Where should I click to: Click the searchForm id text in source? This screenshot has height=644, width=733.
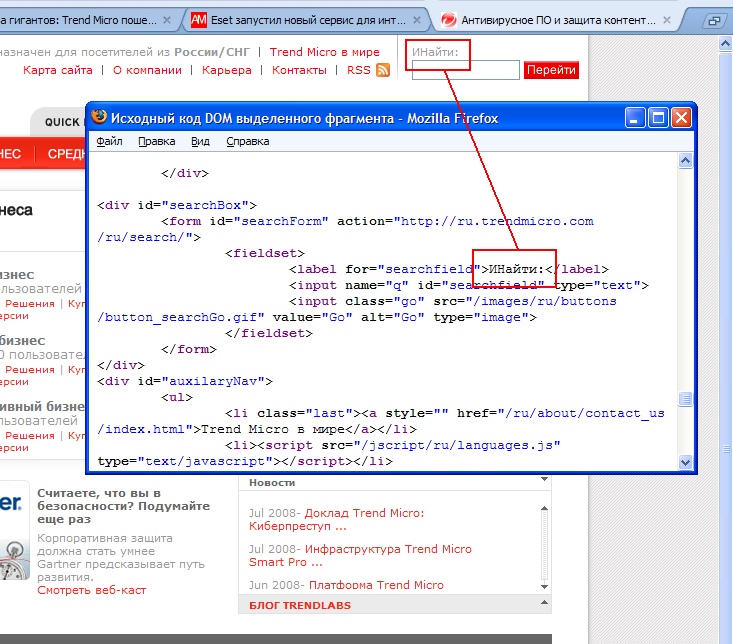280,221
